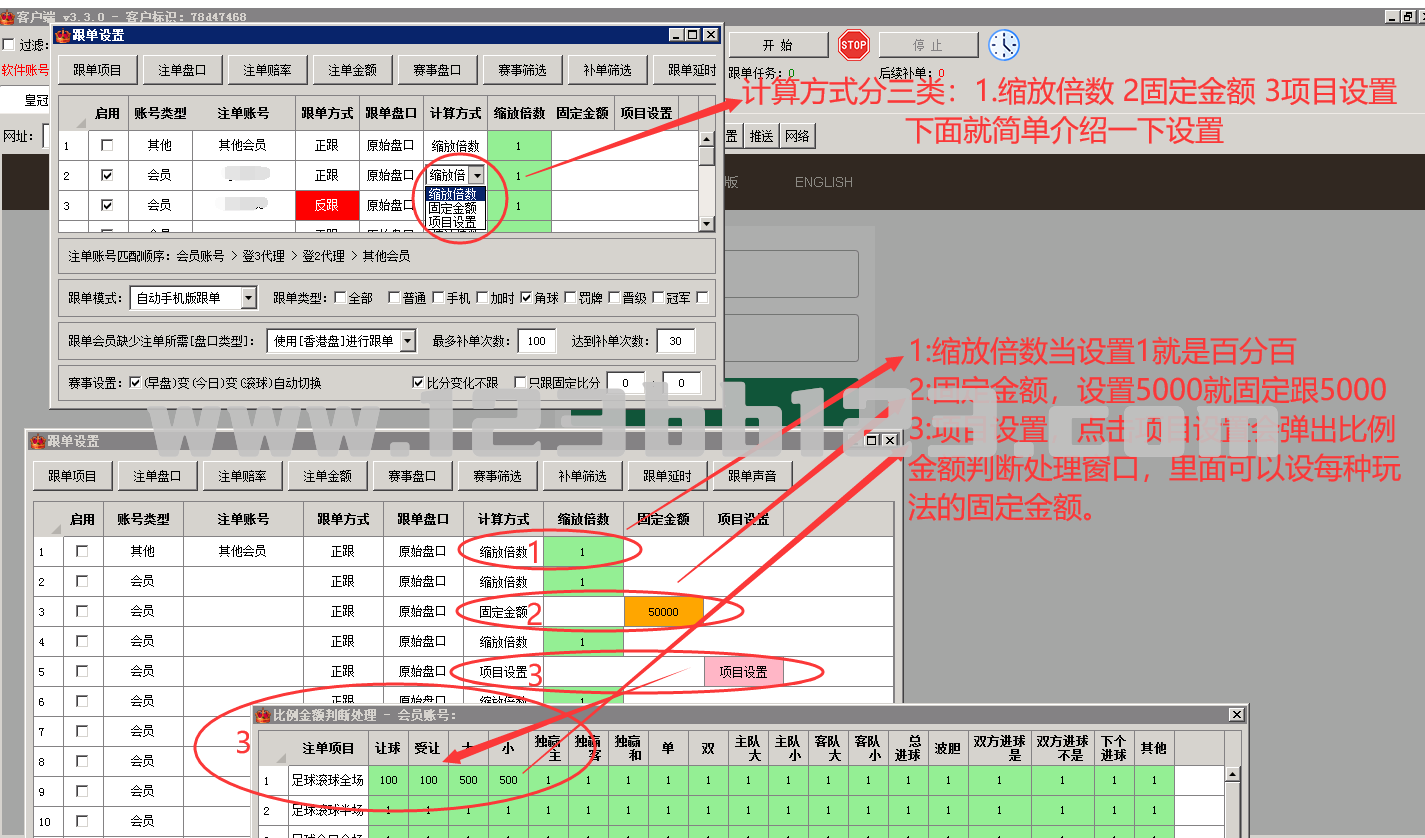Click the pink 项目设置 cell button
This screenshot has width=1425, height=838.
click(743, 672)
